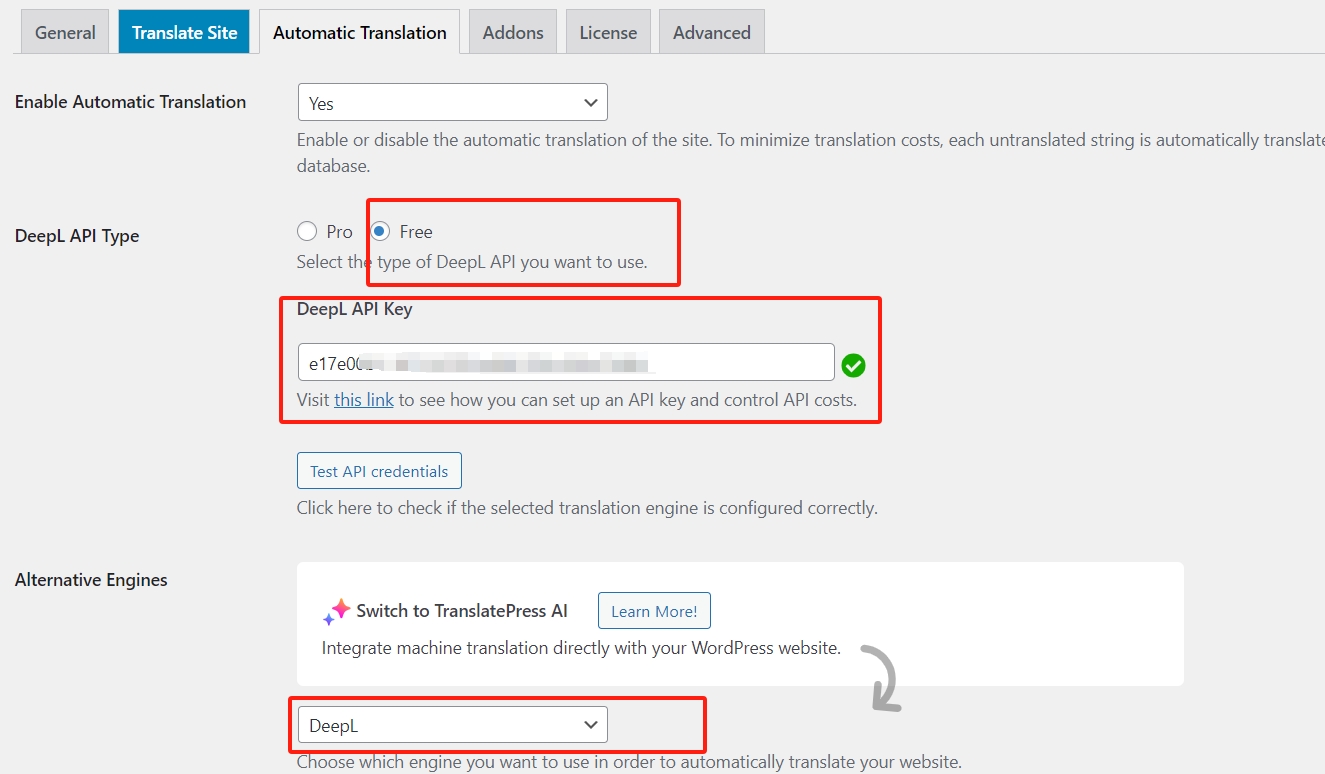Open the Translate Site tab
The image size is (1325, 774).
click(184, 32)
